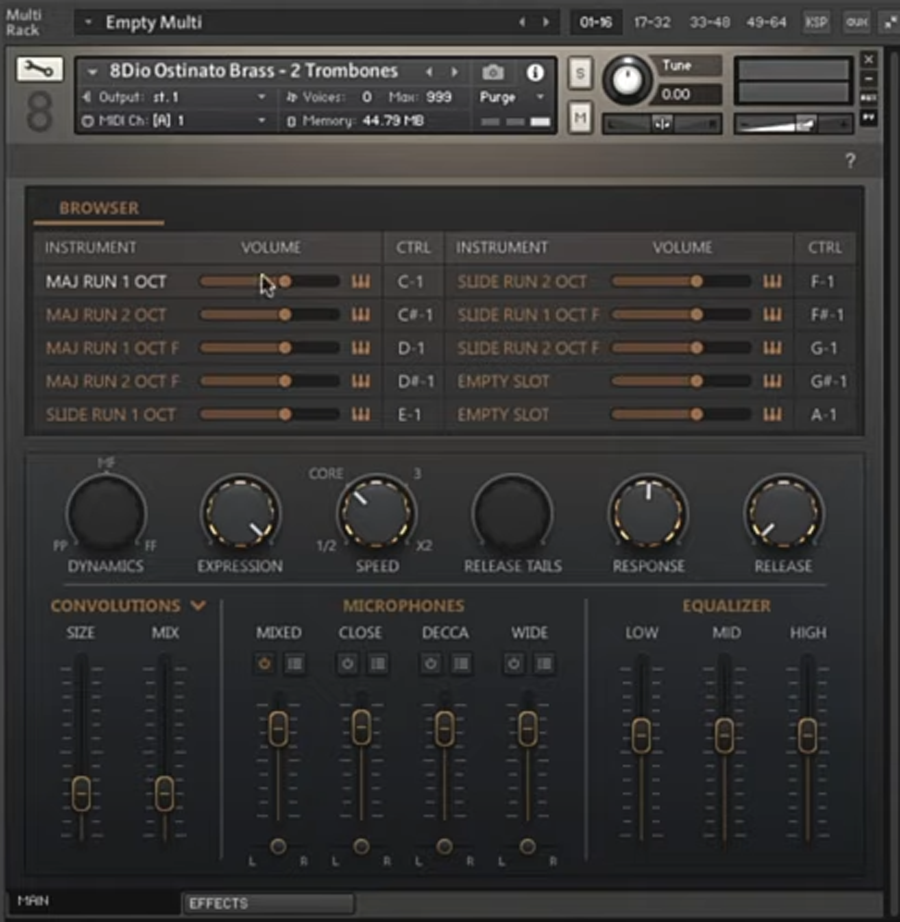Image resolution: width=900 pixels, height=922 pixels.
Task: Toggle the Mute M button
Action: [x=580, y=118]
